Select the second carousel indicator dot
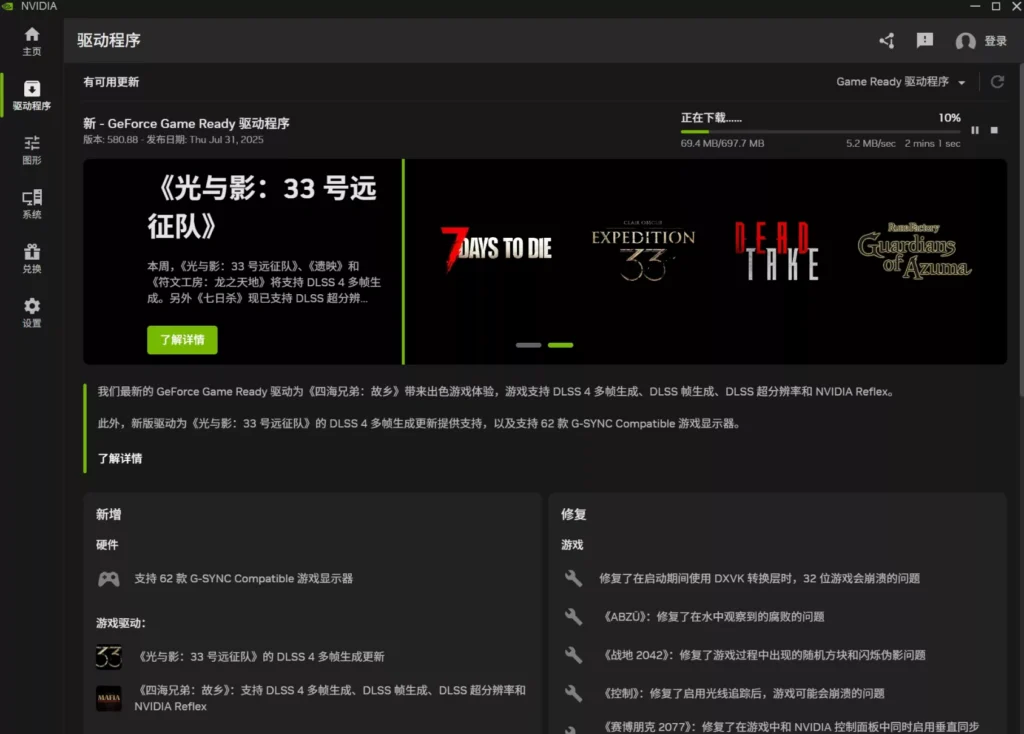The image size is (1024, 734). tap(560, 344)
